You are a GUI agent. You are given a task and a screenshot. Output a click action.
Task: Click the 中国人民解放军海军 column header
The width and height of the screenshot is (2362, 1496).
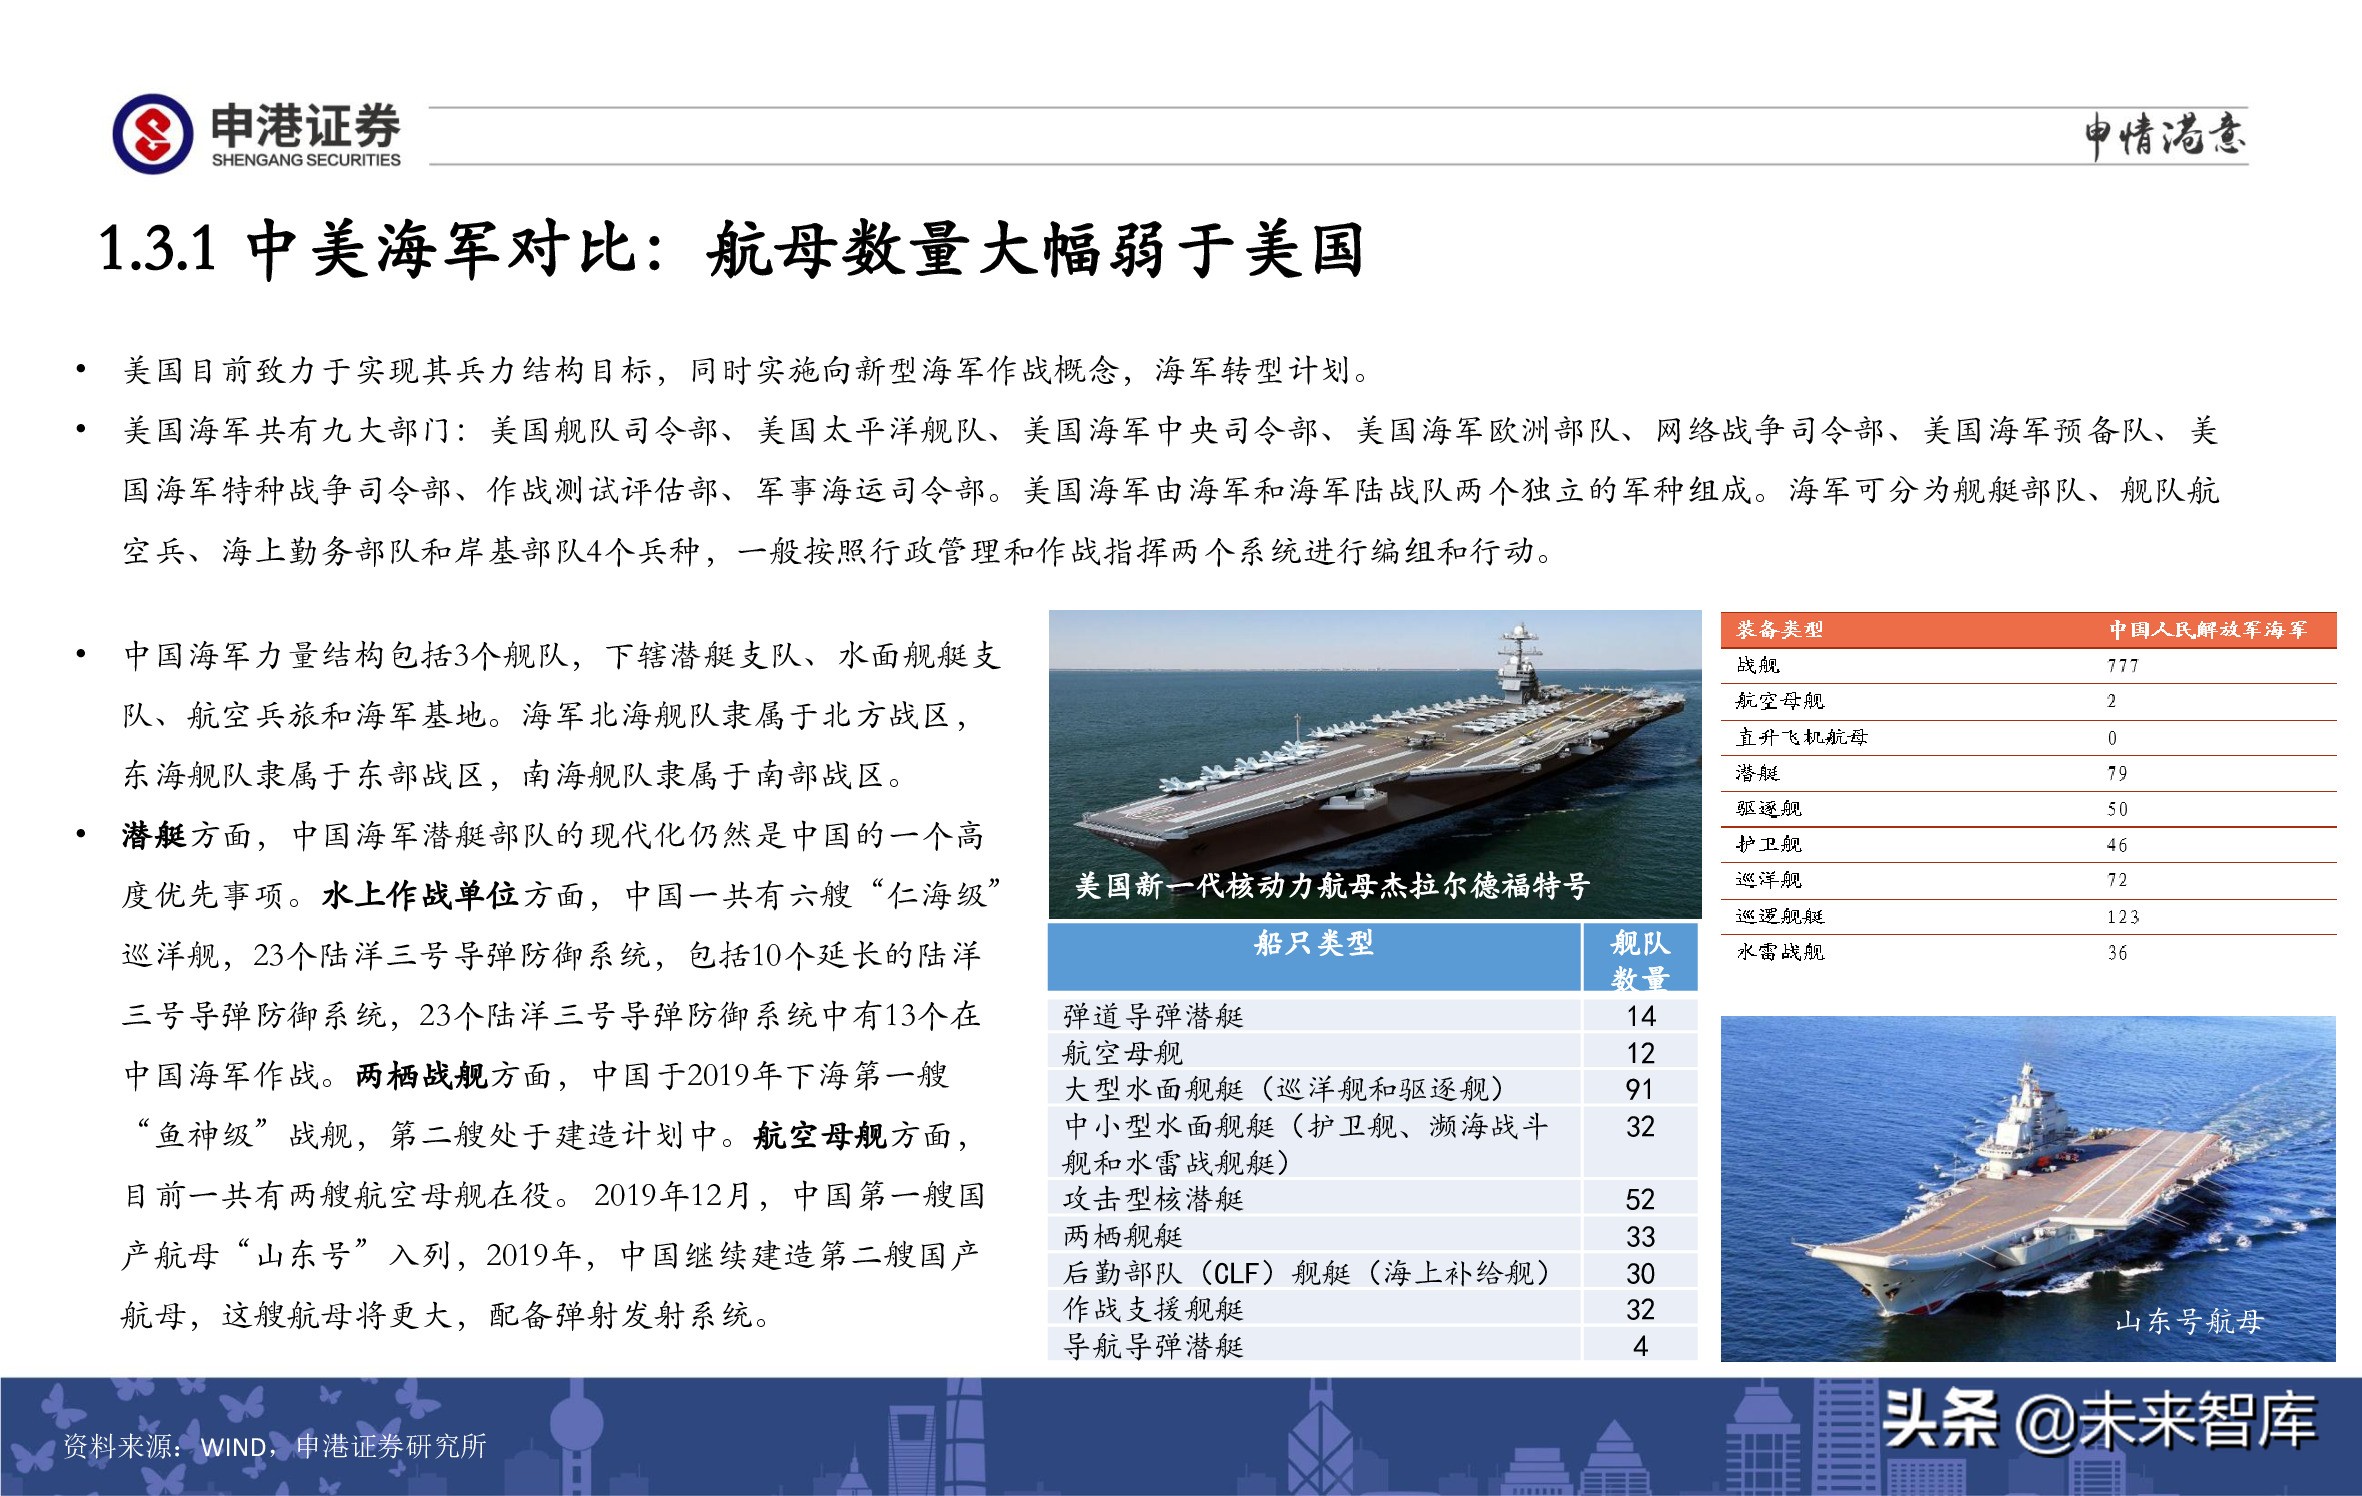[2208, 629]
